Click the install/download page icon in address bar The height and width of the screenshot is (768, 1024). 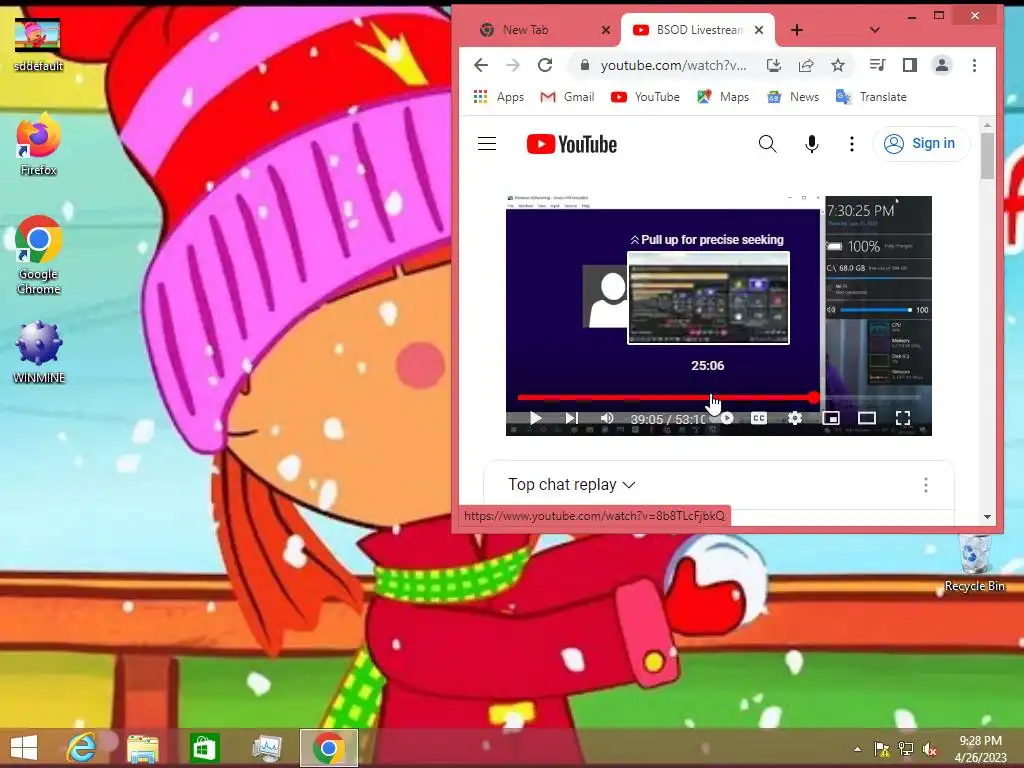click(x=774, y=65)
